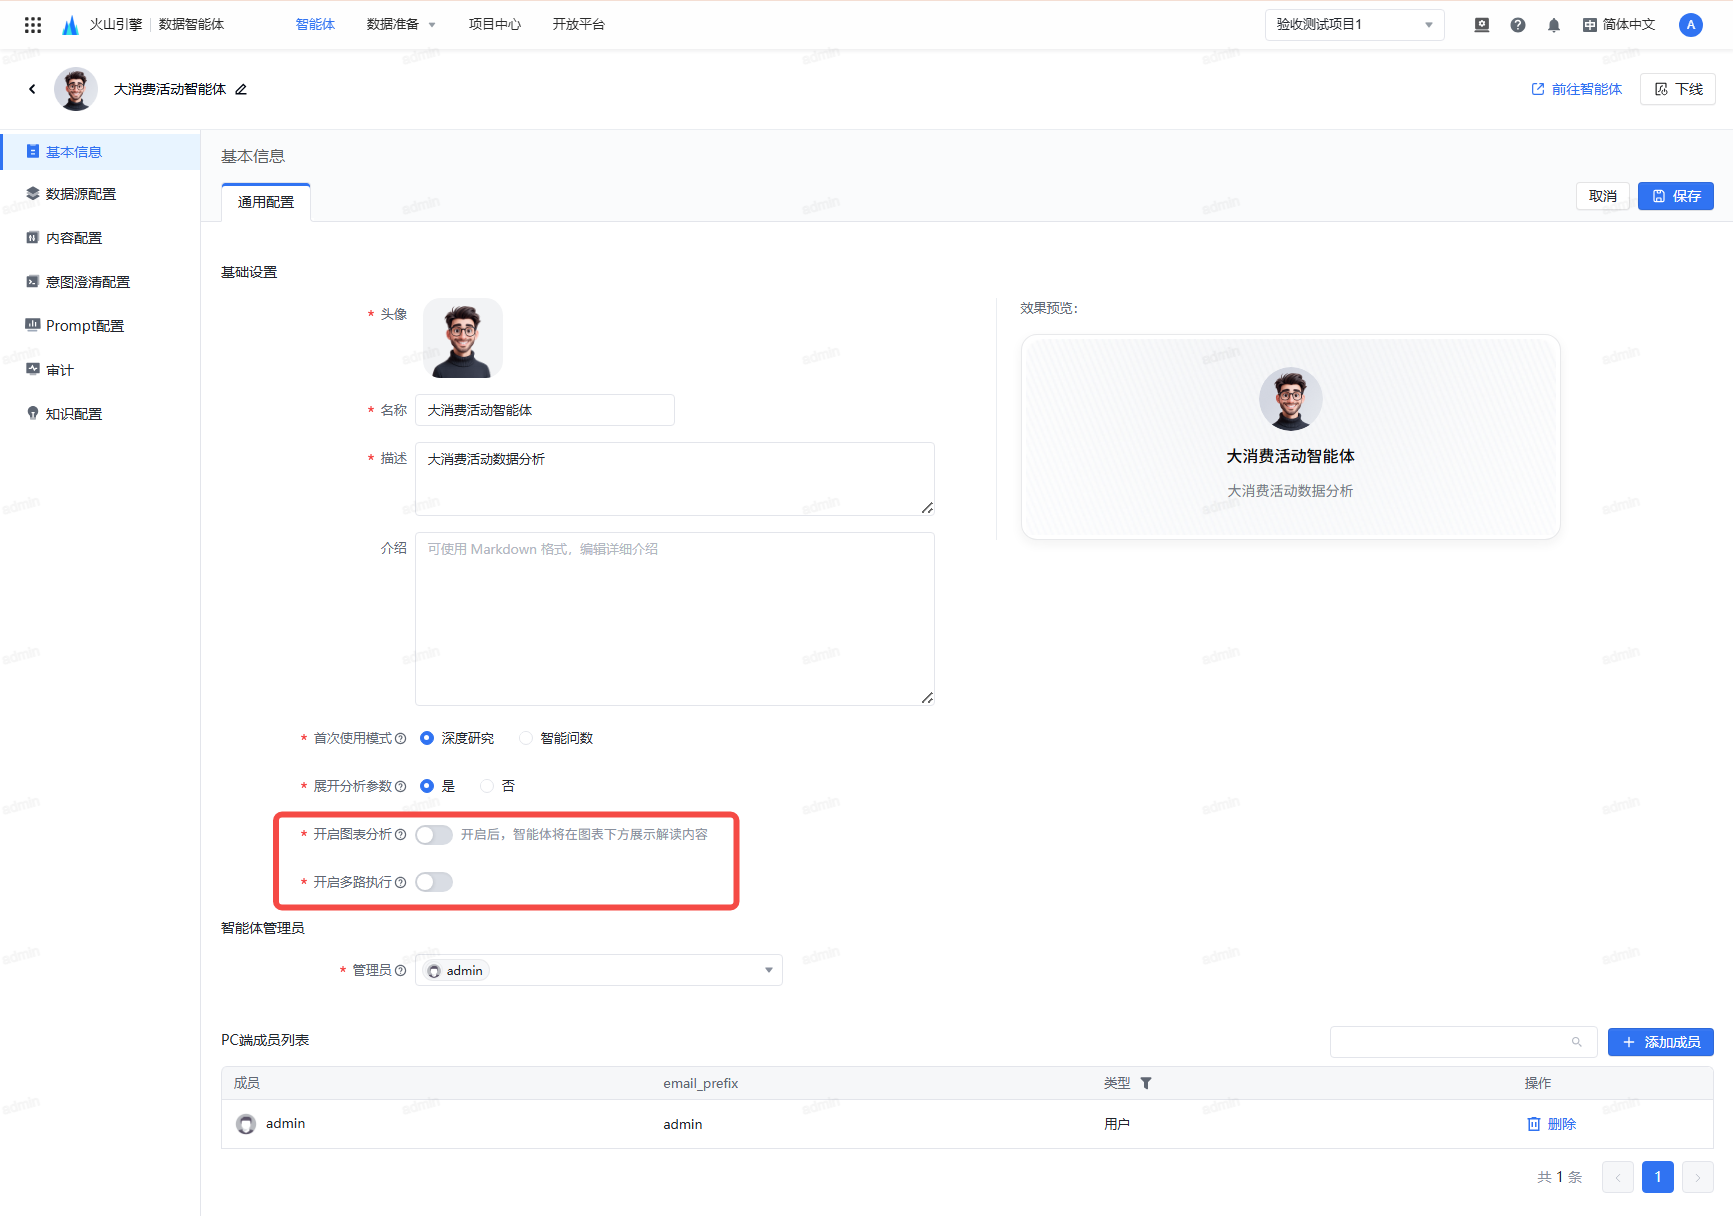Click the email_prefix column header
The image size is (1733, 1216).
(x=701, y=1083)
